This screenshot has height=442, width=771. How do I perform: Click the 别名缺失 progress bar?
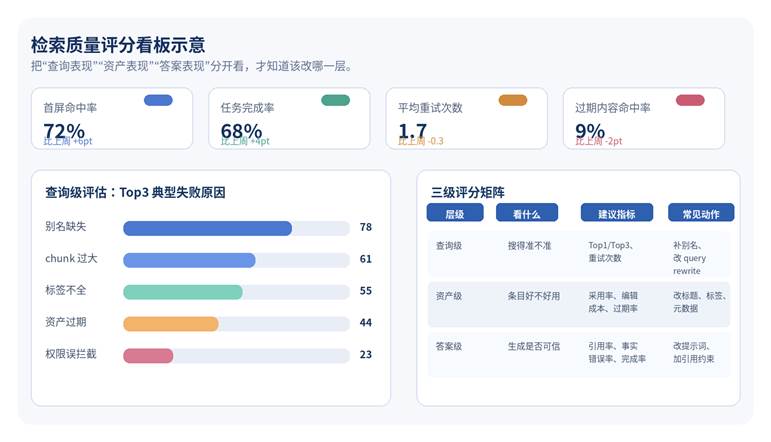coord(207,228)
